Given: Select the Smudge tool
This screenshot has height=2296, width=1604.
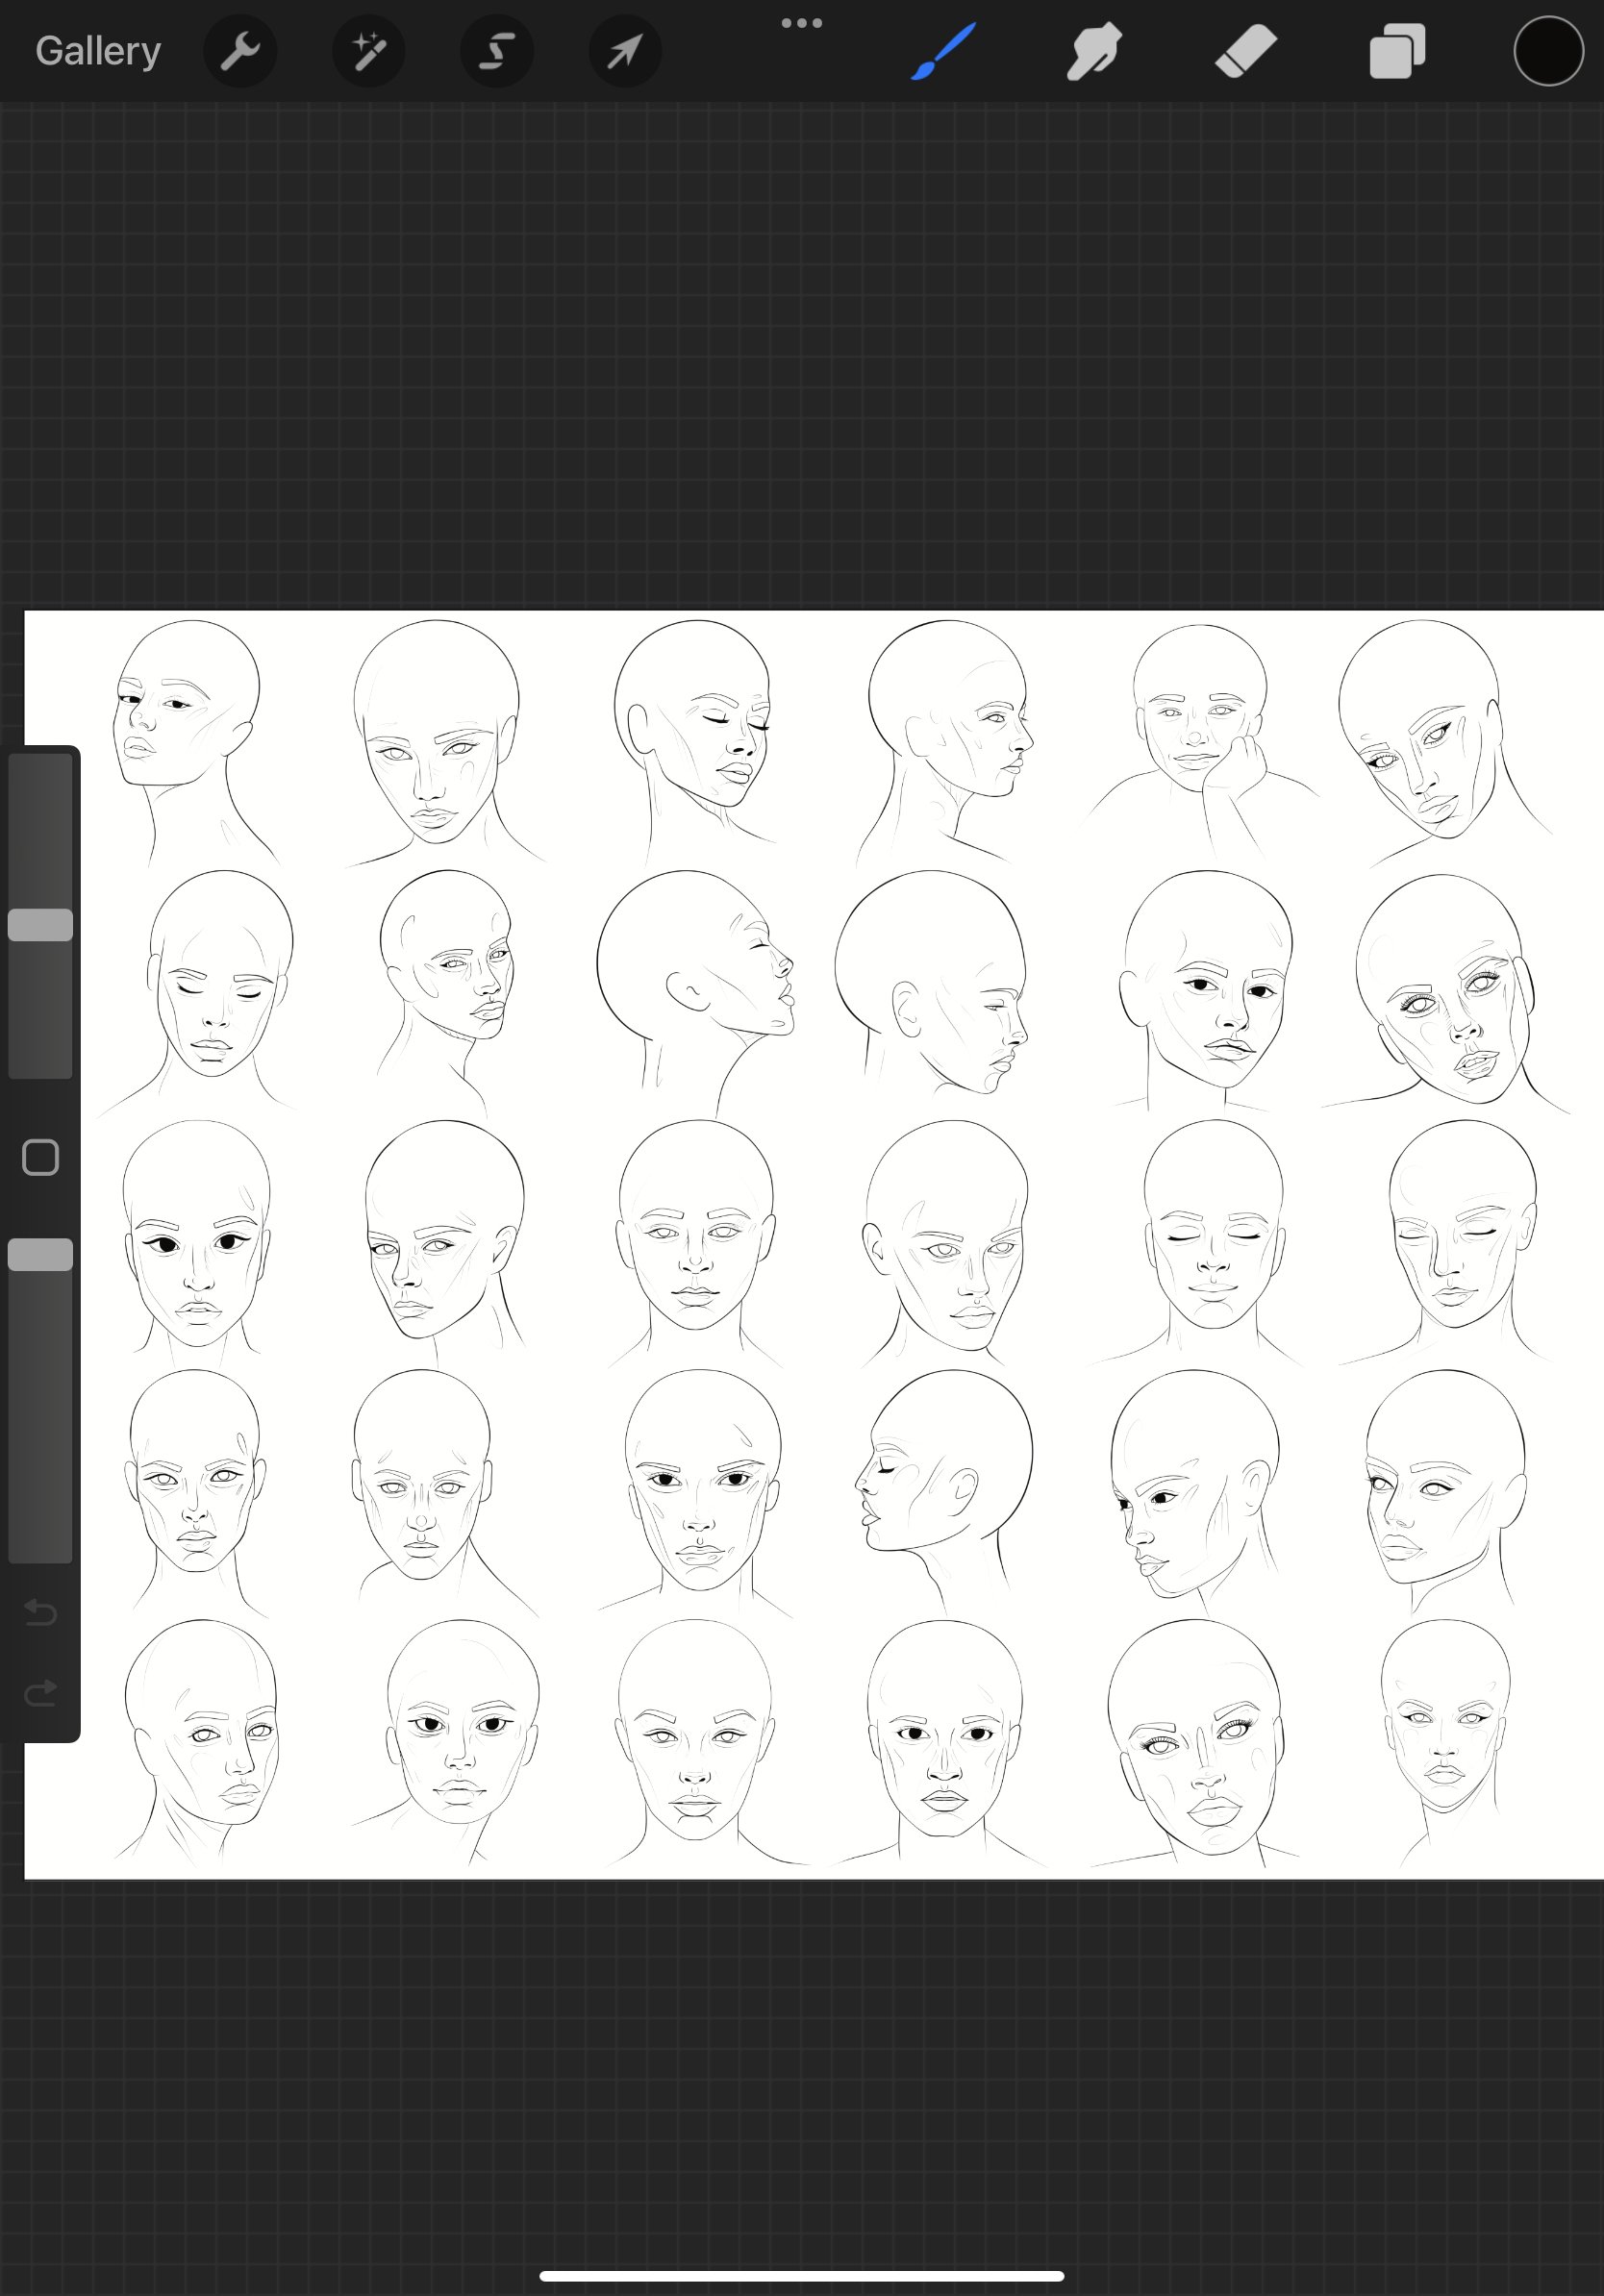Looking at the screenshot, I should 1092,50.
